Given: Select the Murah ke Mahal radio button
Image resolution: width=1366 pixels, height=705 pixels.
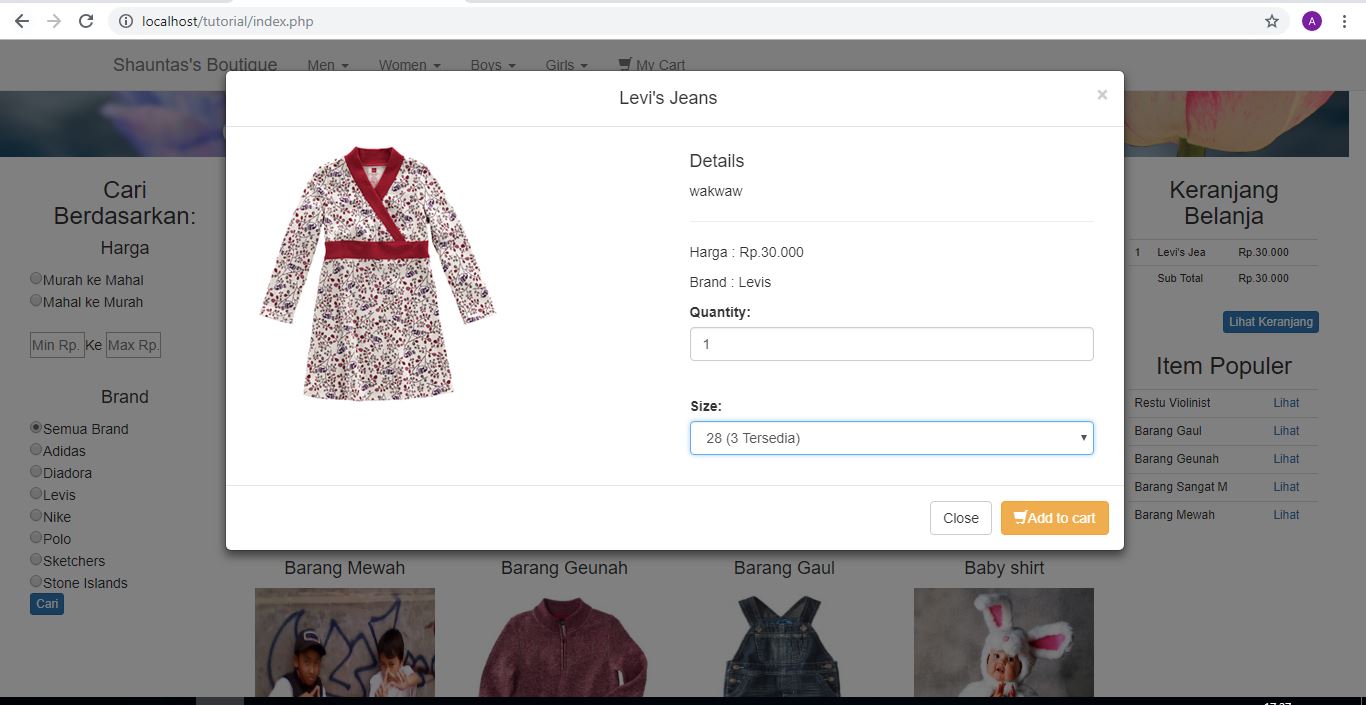Looking at the screenshot, I should 36,279.
